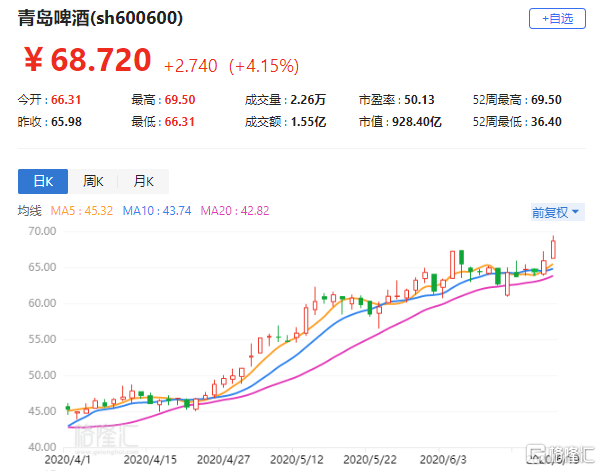This screenshot has height=471, width=601.
Task: Click the 2020/4/27 date label
Action: point(223,460)
